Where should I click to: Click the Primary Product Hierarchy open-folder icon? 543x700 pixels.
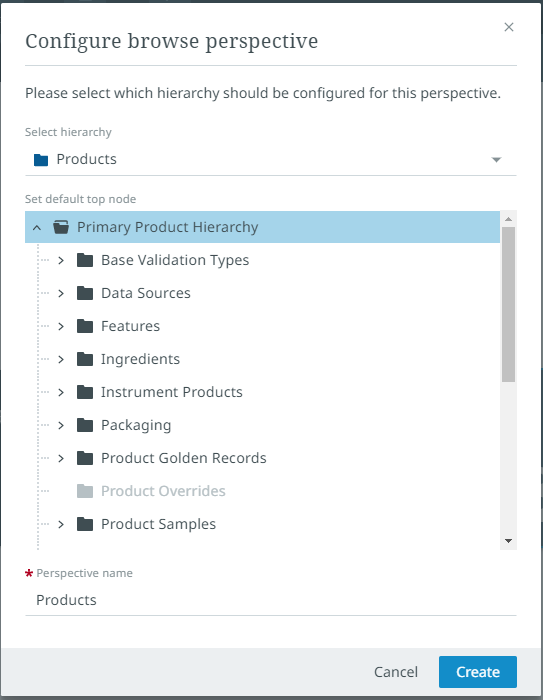(61, 227)
